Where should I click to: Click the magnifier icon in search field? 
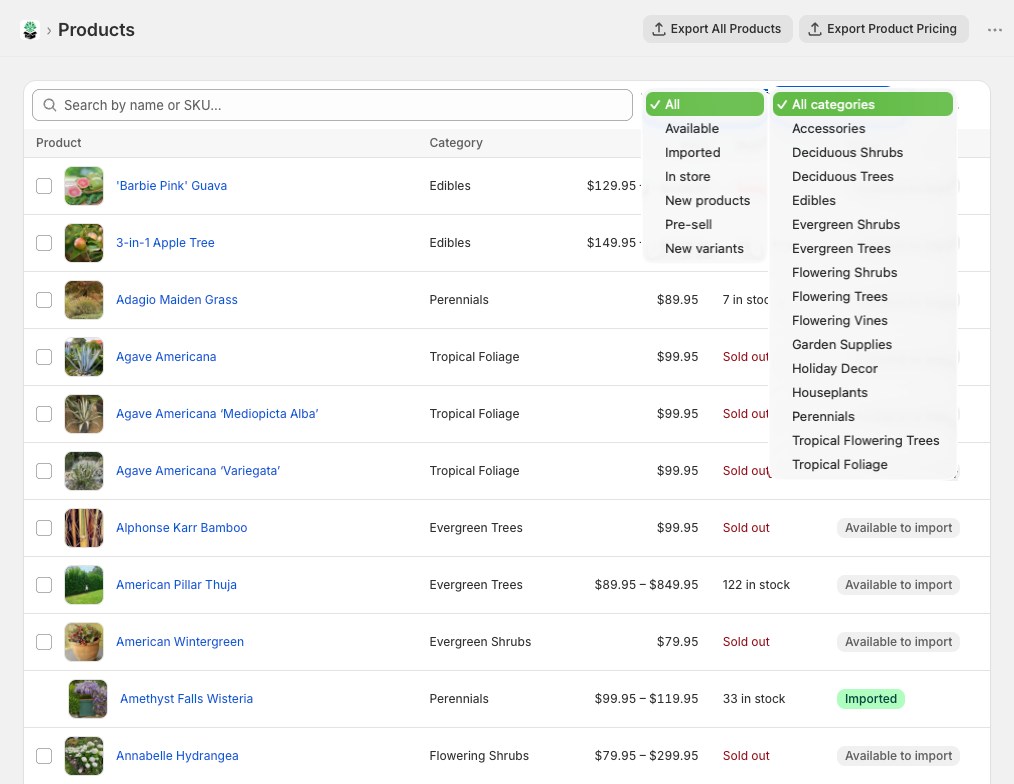click(50, 105)
